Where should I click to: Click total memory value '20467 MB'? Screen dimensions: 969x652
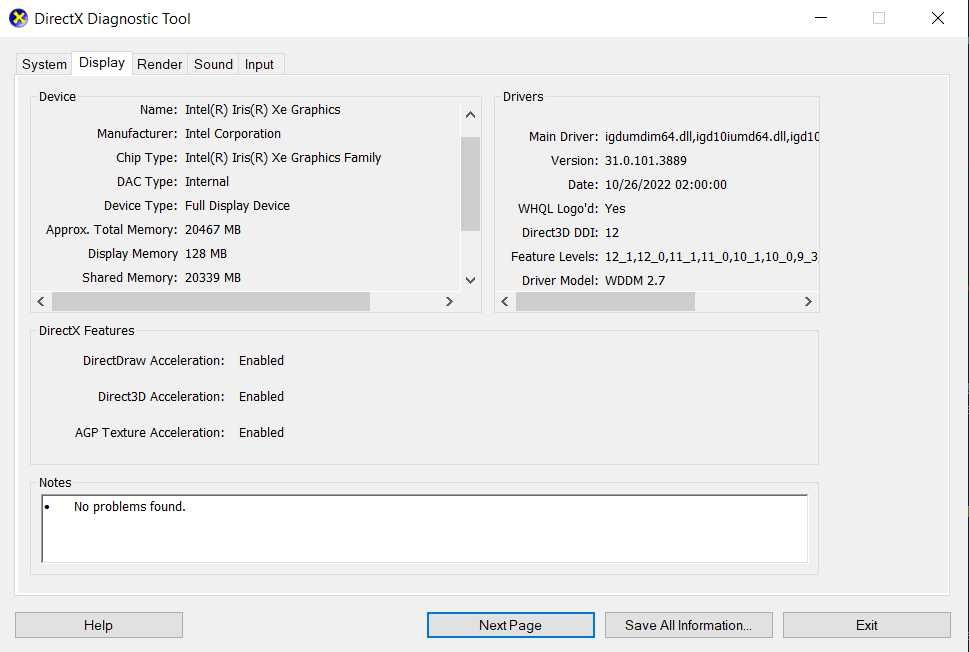[213, 230]
